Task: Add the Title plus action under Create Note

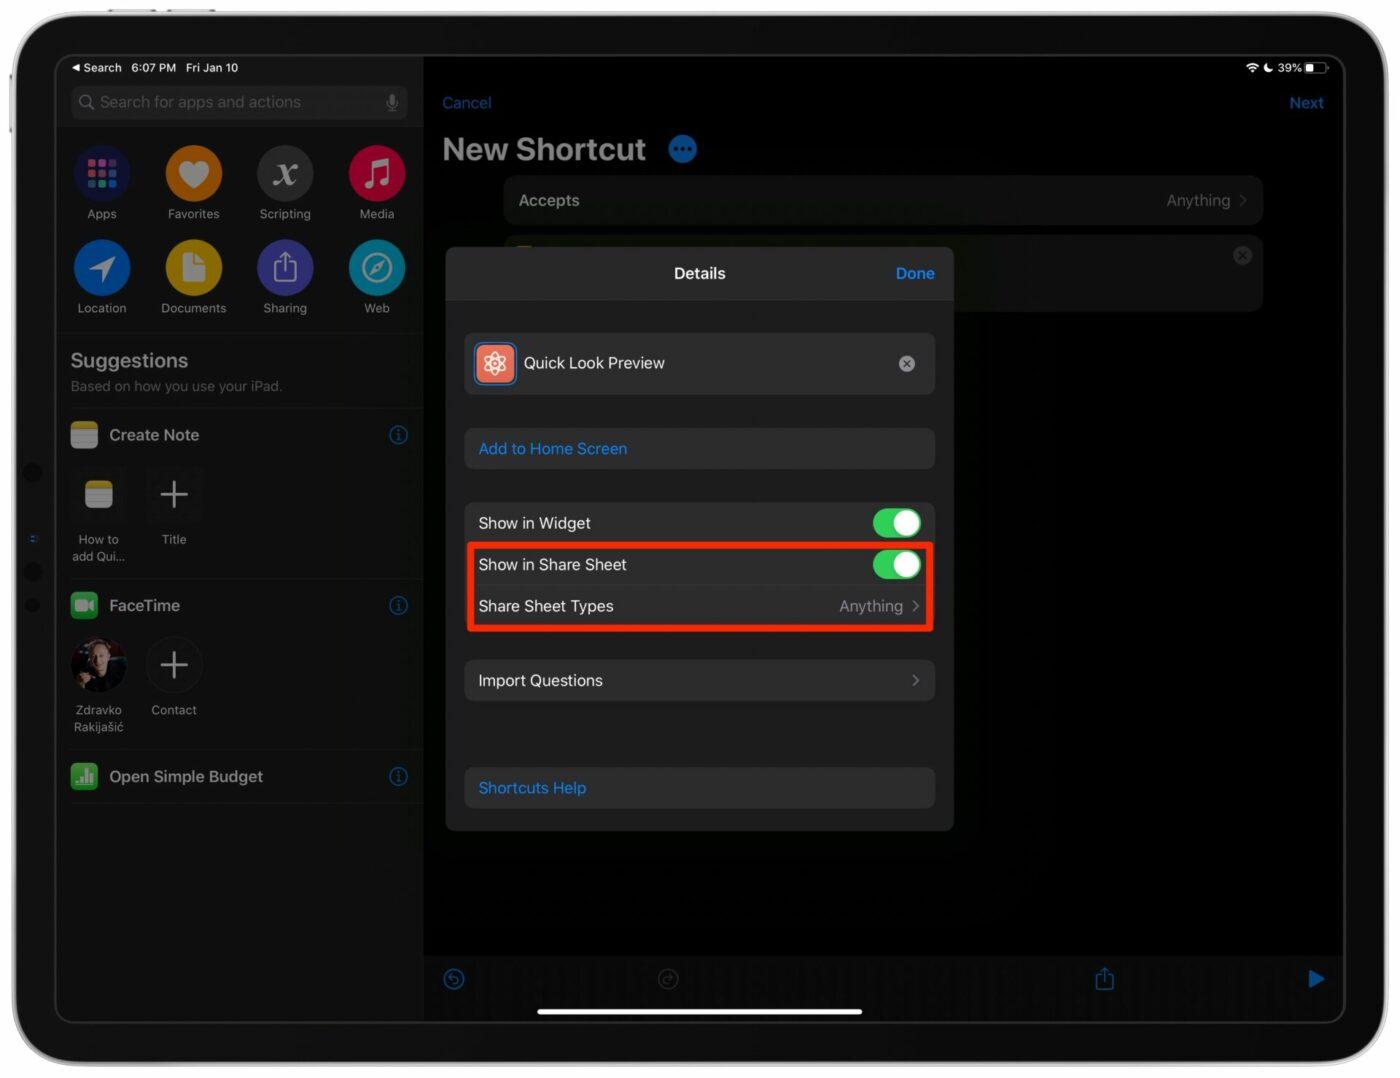Action: click(x=174, y=494)
